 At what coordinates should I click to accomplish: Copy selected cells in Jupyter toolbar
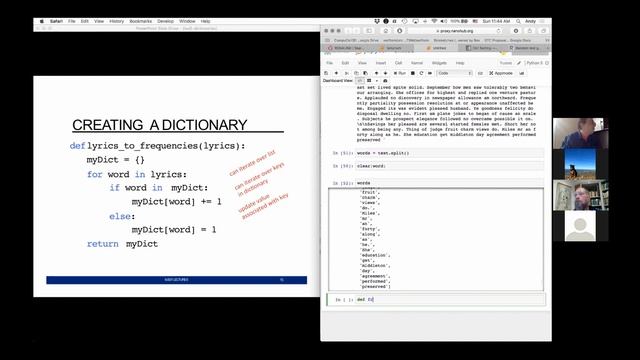pos(356,73)
